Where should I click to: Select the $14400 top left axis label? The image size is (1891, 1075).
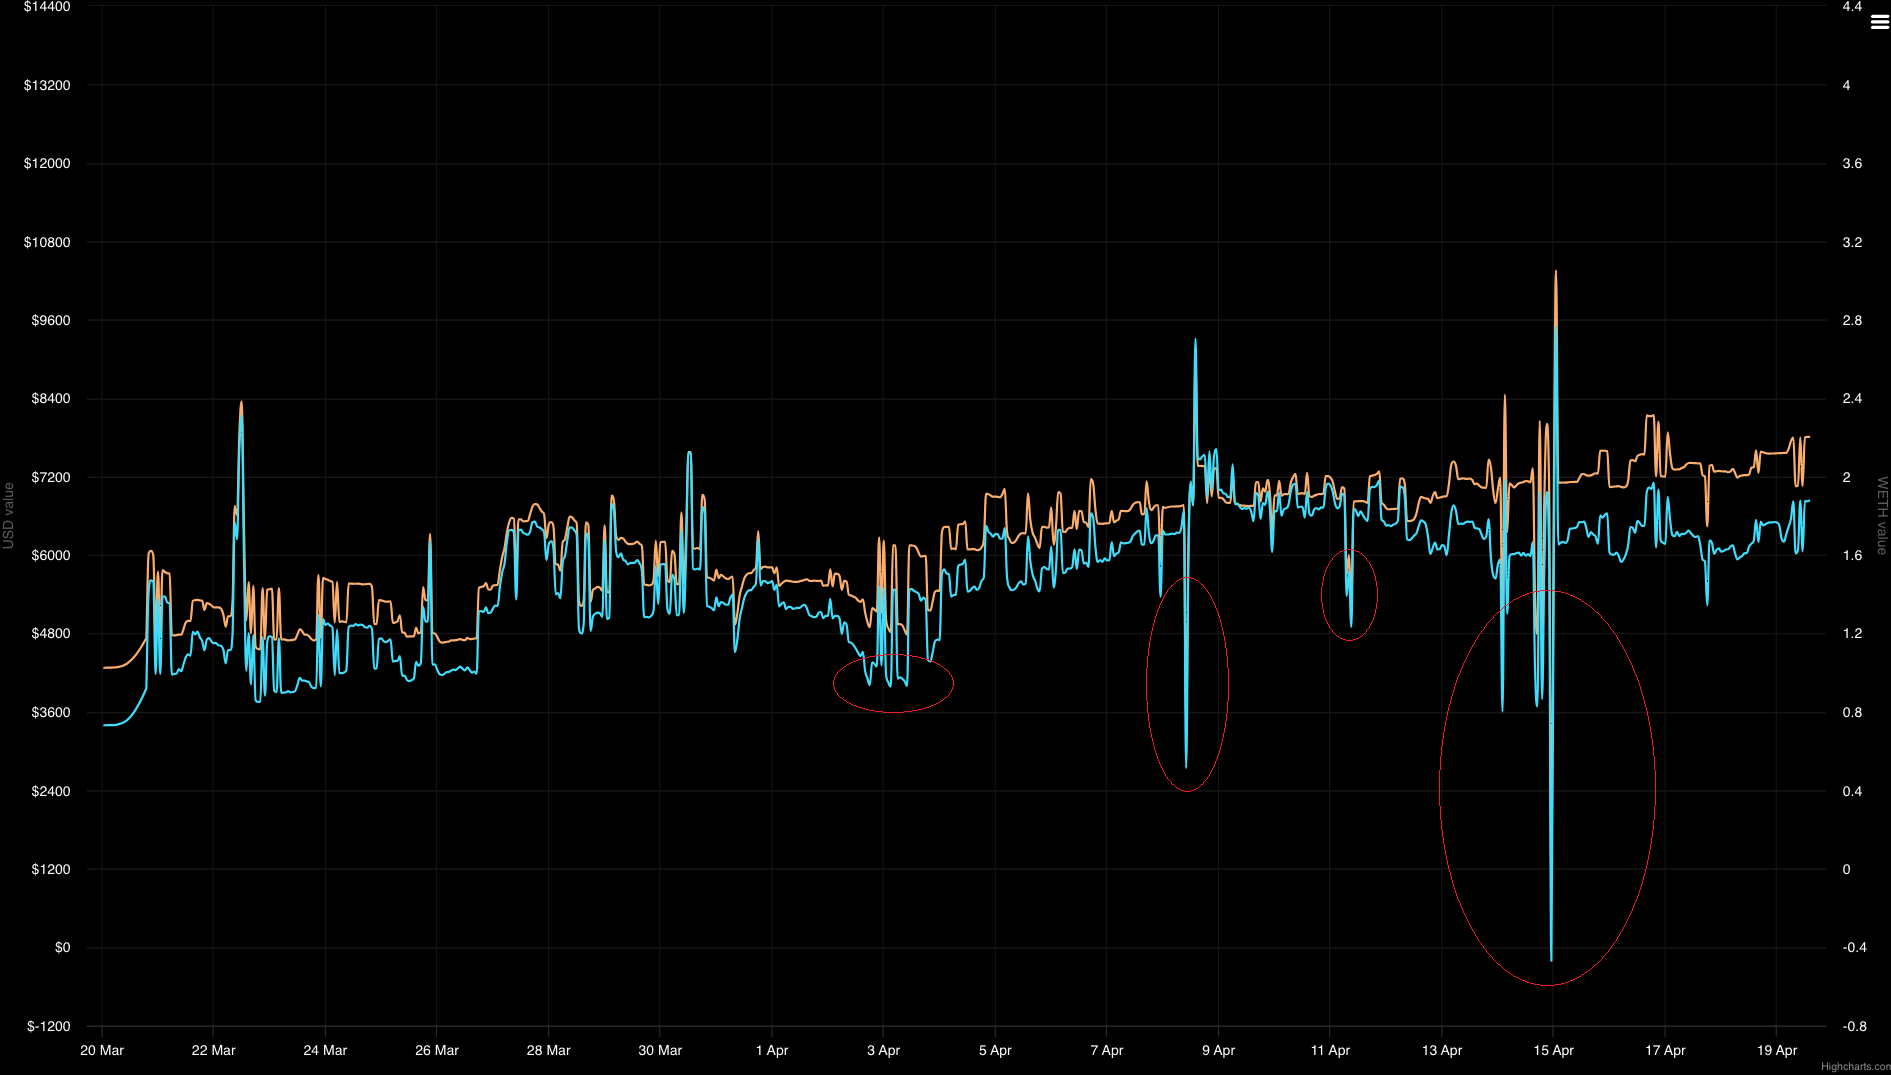coord(47,7)
